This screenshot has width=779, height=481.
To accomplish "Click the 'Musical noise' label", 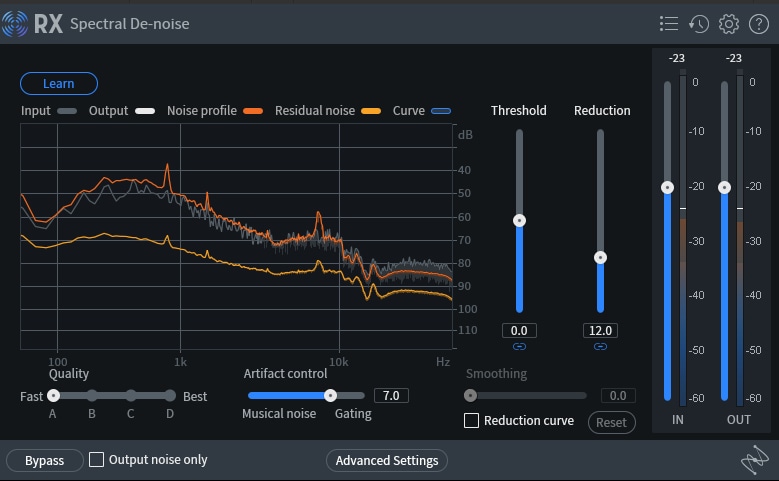I will pos(279,413).
